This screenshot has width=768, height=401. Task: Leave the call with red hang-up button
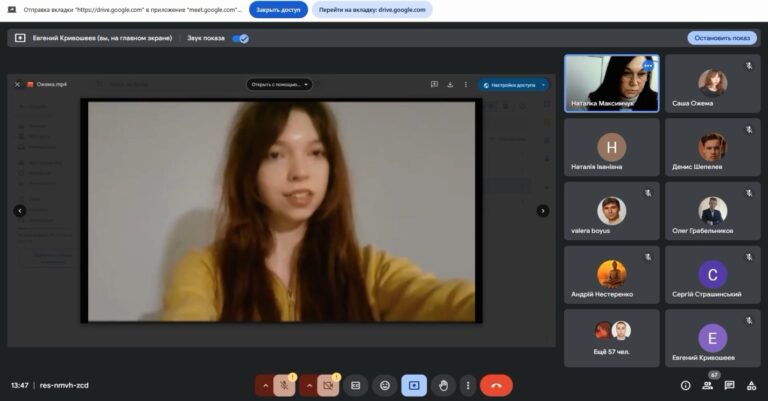click(496, 385)
